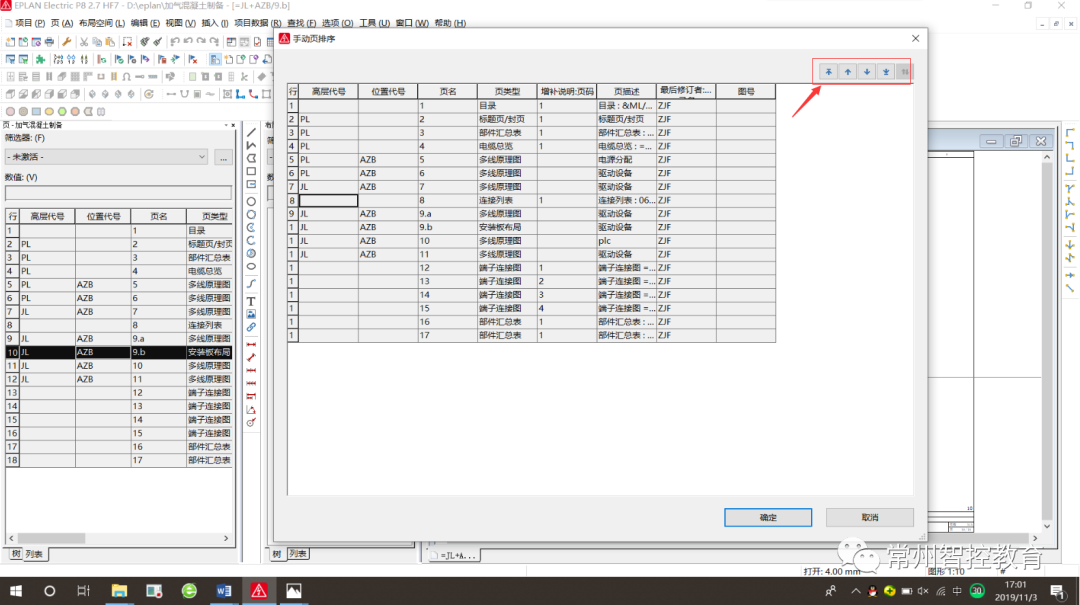The height and width of the screenshot is (605, 1080).
Task: Click the scissors cut icon
Action: click(x=84, y=42)
